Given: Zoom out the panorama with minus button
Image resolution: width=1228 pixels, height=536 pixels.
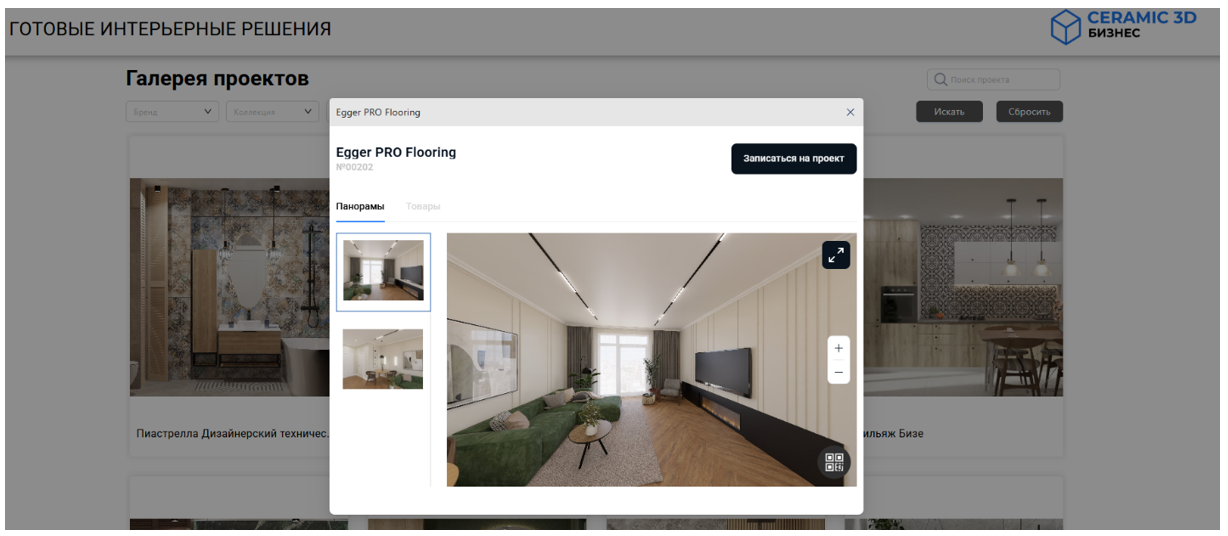Looking at the screenshot, I should tap(838, 372).
